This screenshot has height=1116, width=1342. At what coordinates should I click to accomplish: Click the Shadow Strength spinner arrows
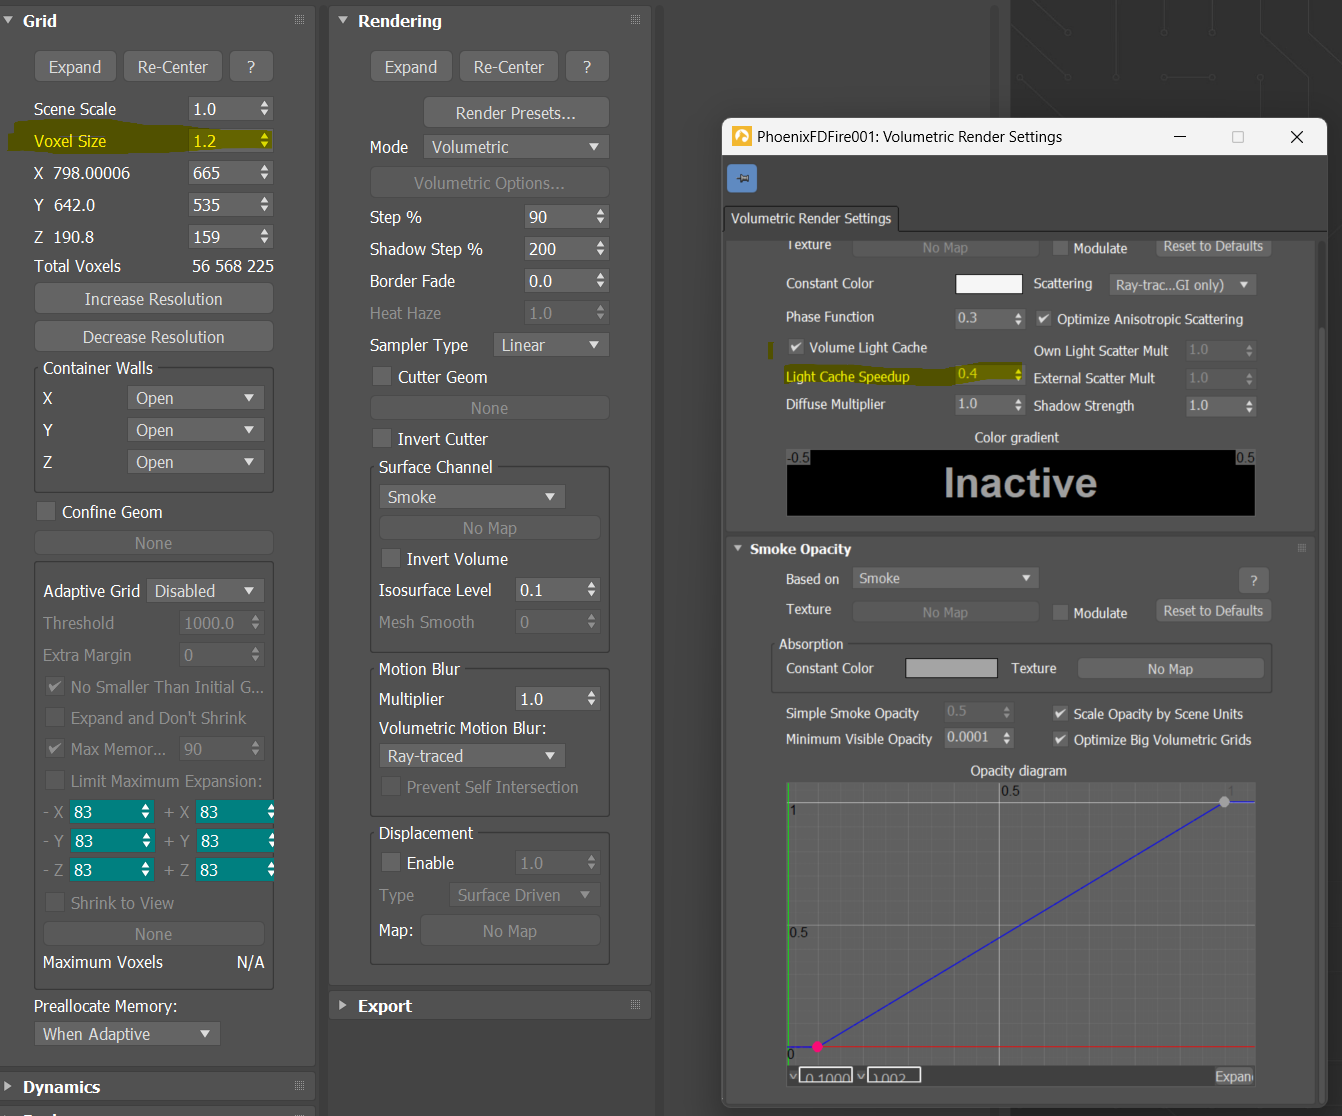[x=1249, y=406]
